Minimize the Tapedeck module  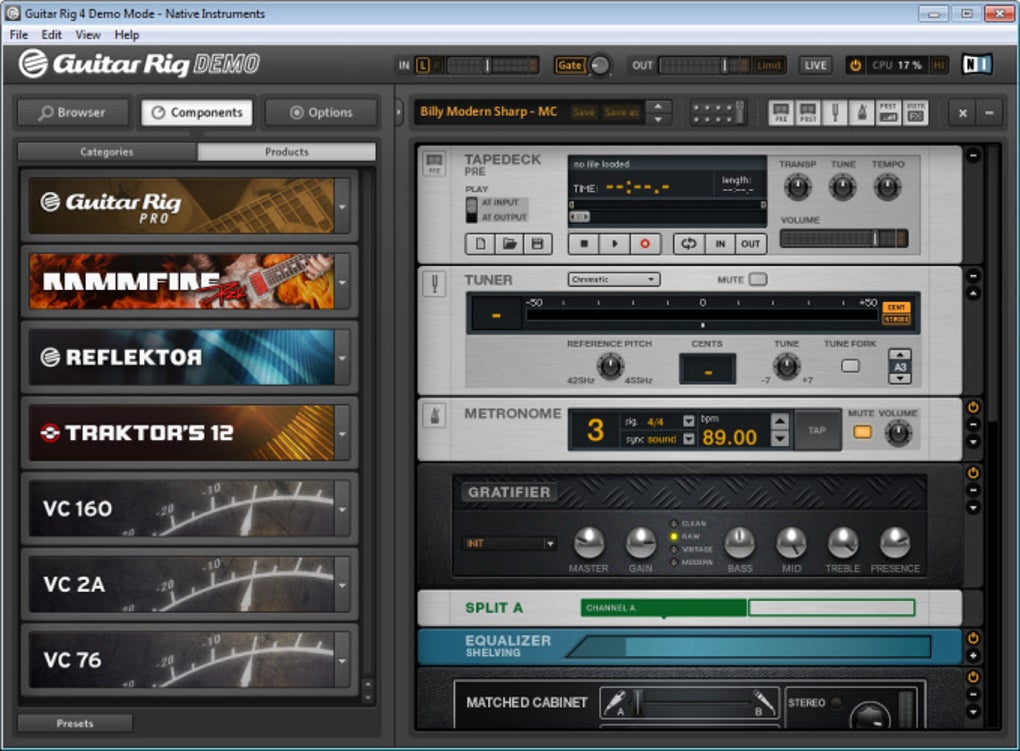click(973, 156)
